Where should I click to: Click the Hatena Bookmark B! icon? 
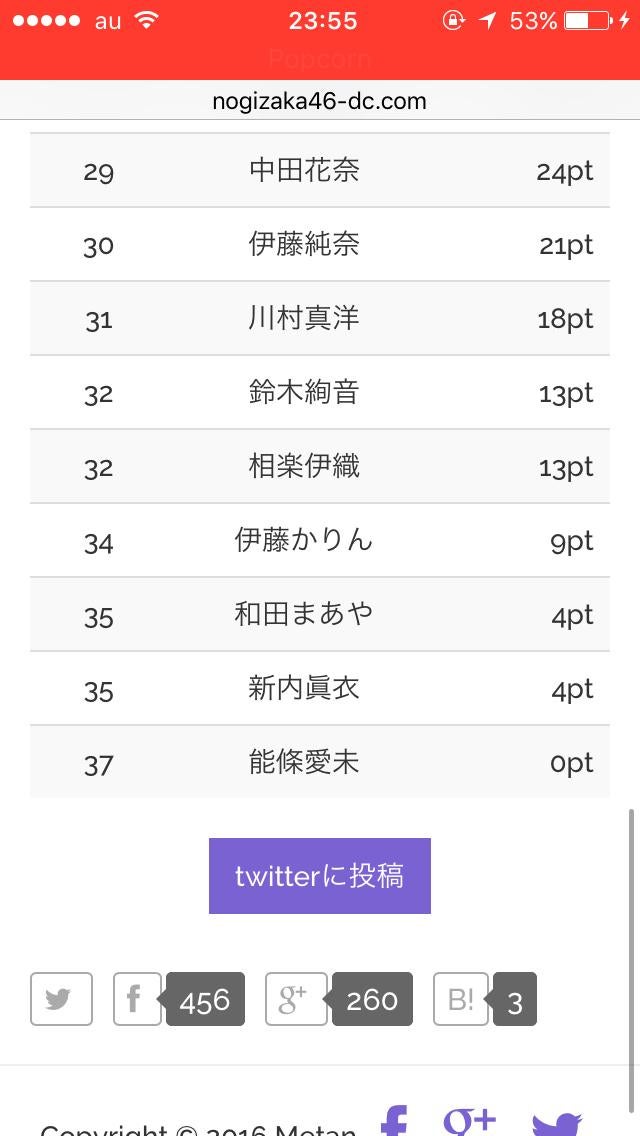click(x=460, y=999)
